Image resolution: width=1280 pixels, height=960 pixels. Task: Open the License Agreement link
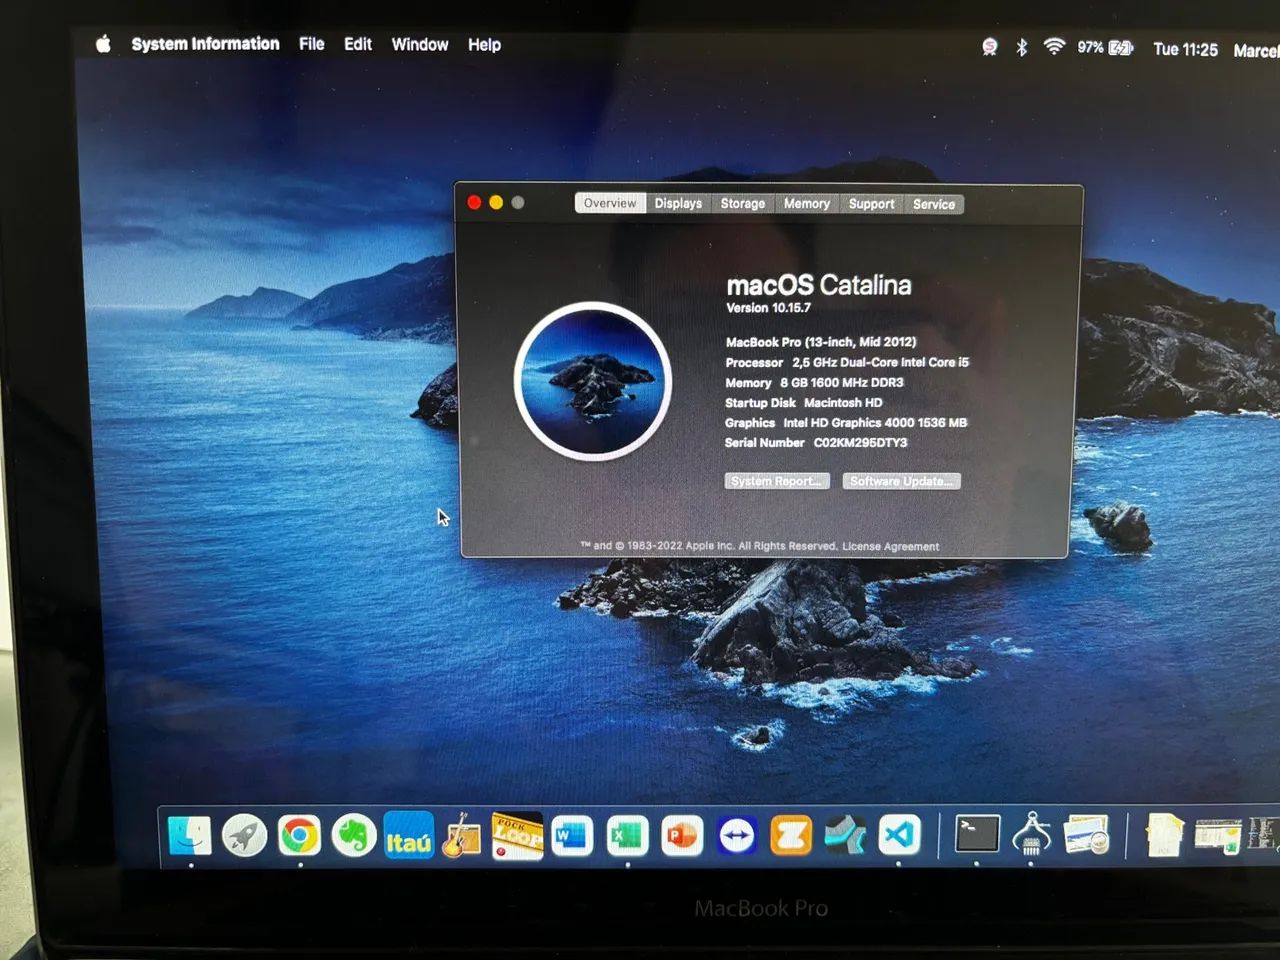click(x=890, y=546)
